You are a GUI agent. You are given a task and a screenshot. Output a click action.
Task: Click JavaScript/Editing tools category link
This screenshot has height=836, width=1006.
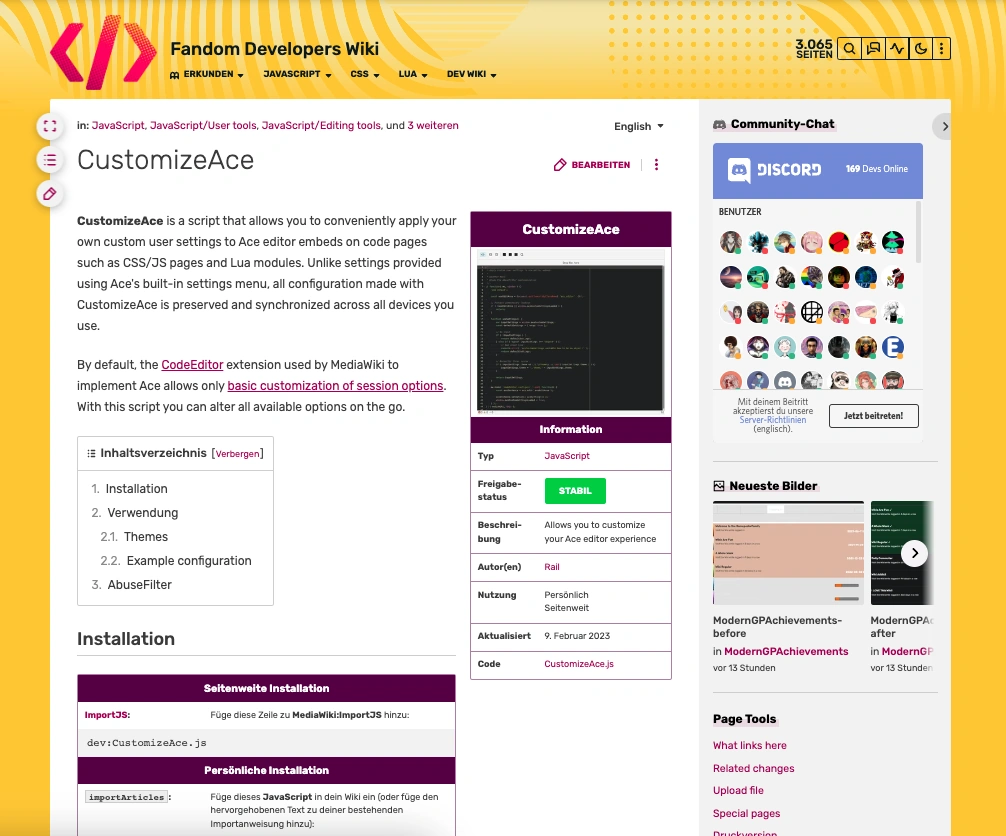tap(321, 126)
